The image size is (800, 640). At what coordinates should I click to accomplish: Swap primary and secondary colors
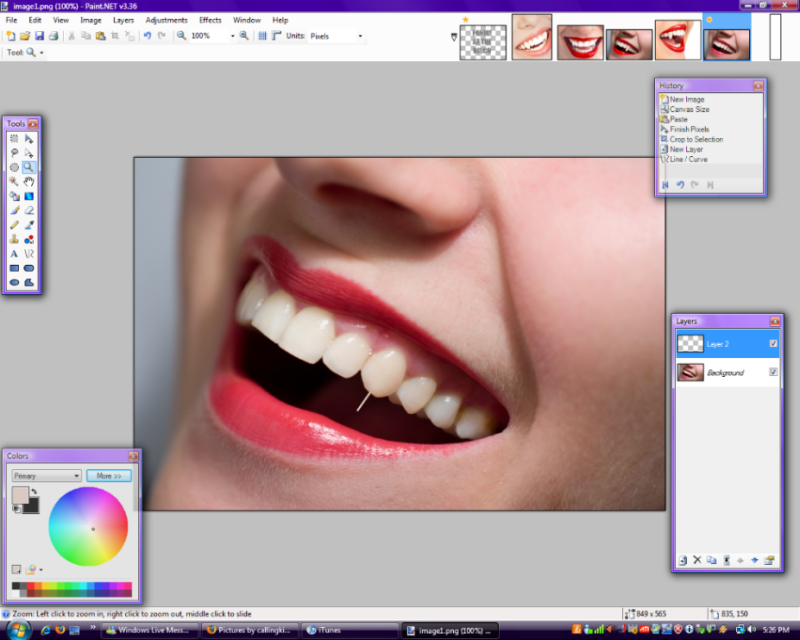34,491
